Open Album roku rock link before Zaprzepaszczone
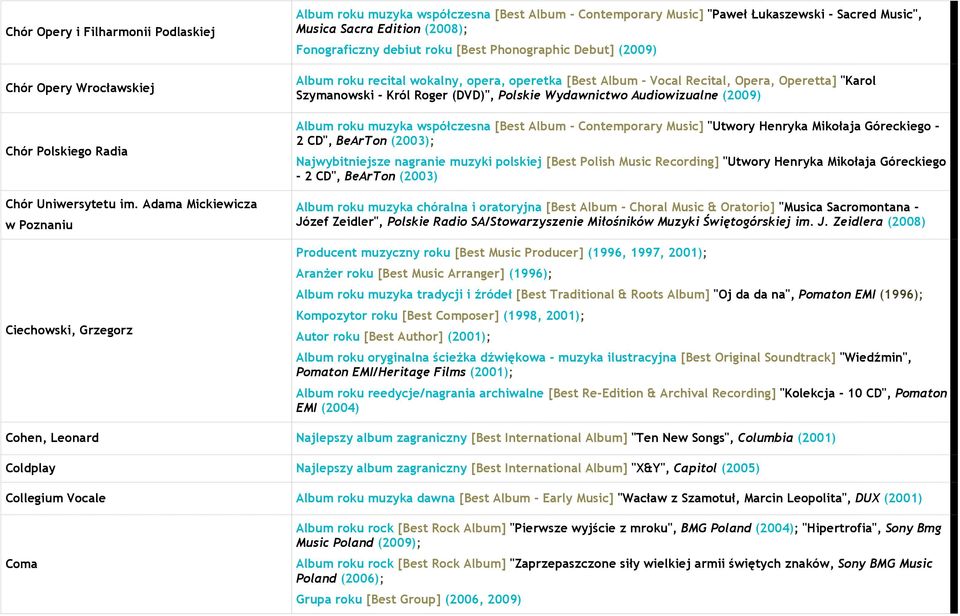 345,563
